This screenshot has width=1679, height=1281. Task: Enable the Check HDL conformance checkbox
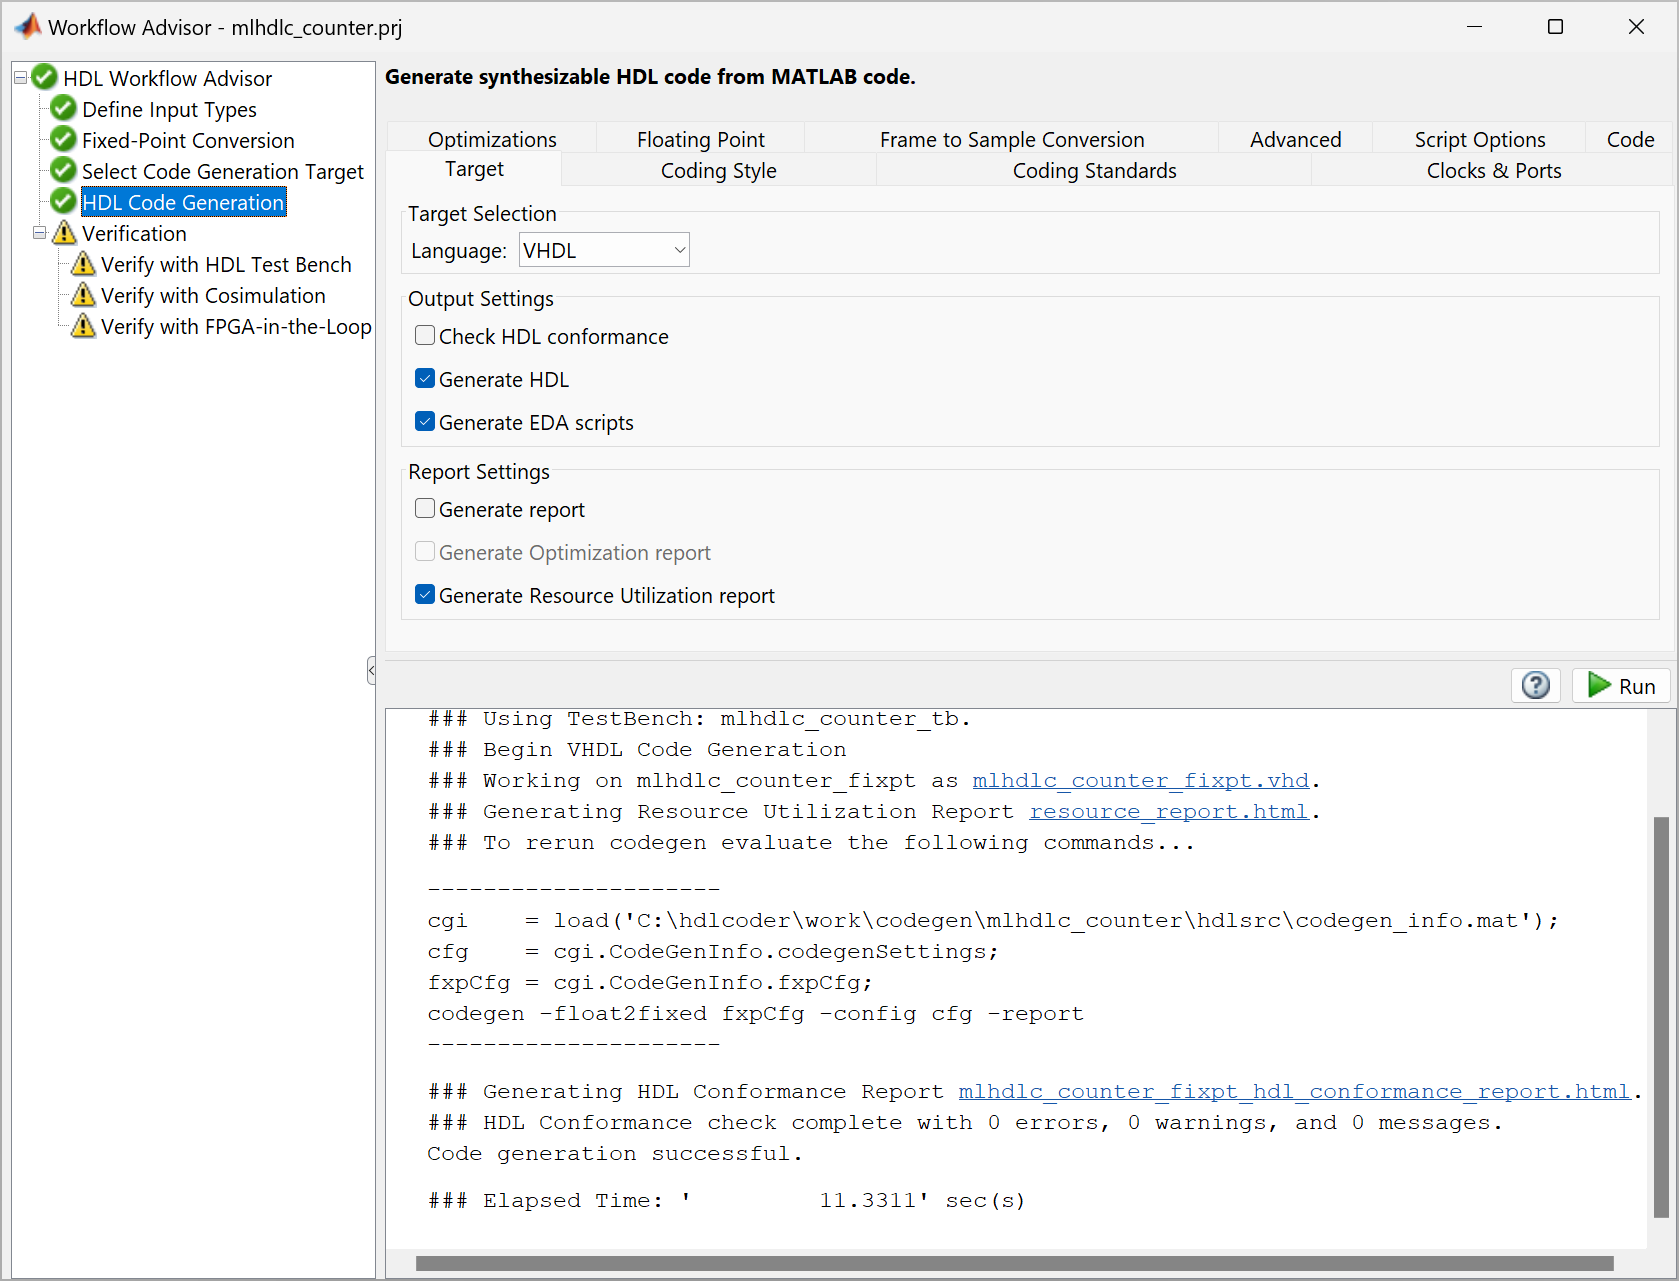(x=425, y=335)
